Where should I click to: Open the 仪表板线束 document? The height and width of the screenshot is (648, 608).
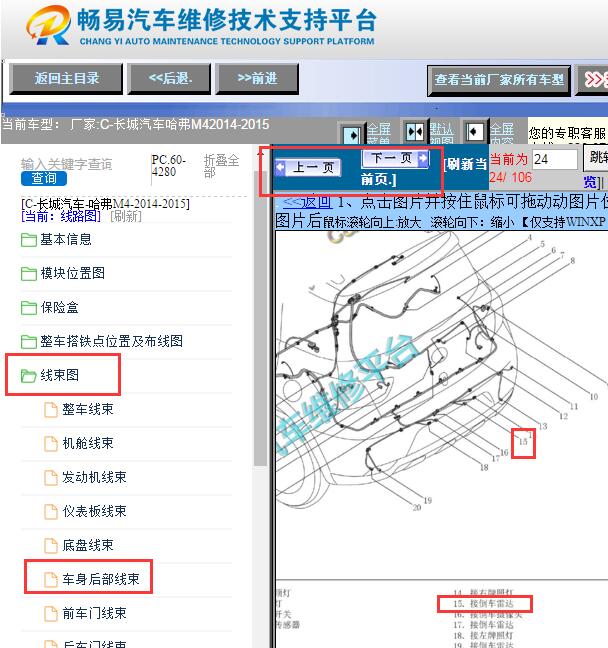94,511
